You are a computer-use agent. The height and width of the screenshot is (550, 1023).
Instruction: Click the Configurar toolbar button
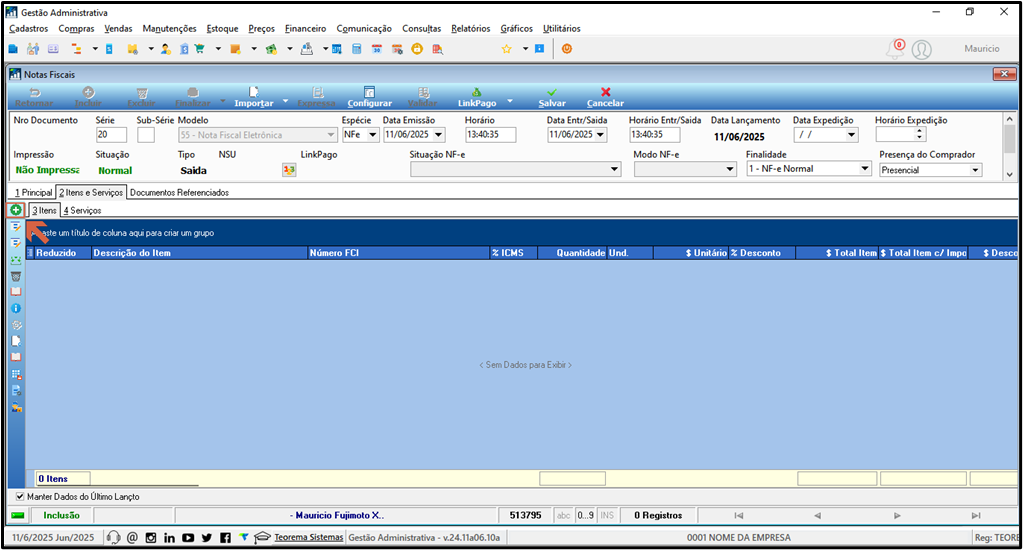coord(369,97)
